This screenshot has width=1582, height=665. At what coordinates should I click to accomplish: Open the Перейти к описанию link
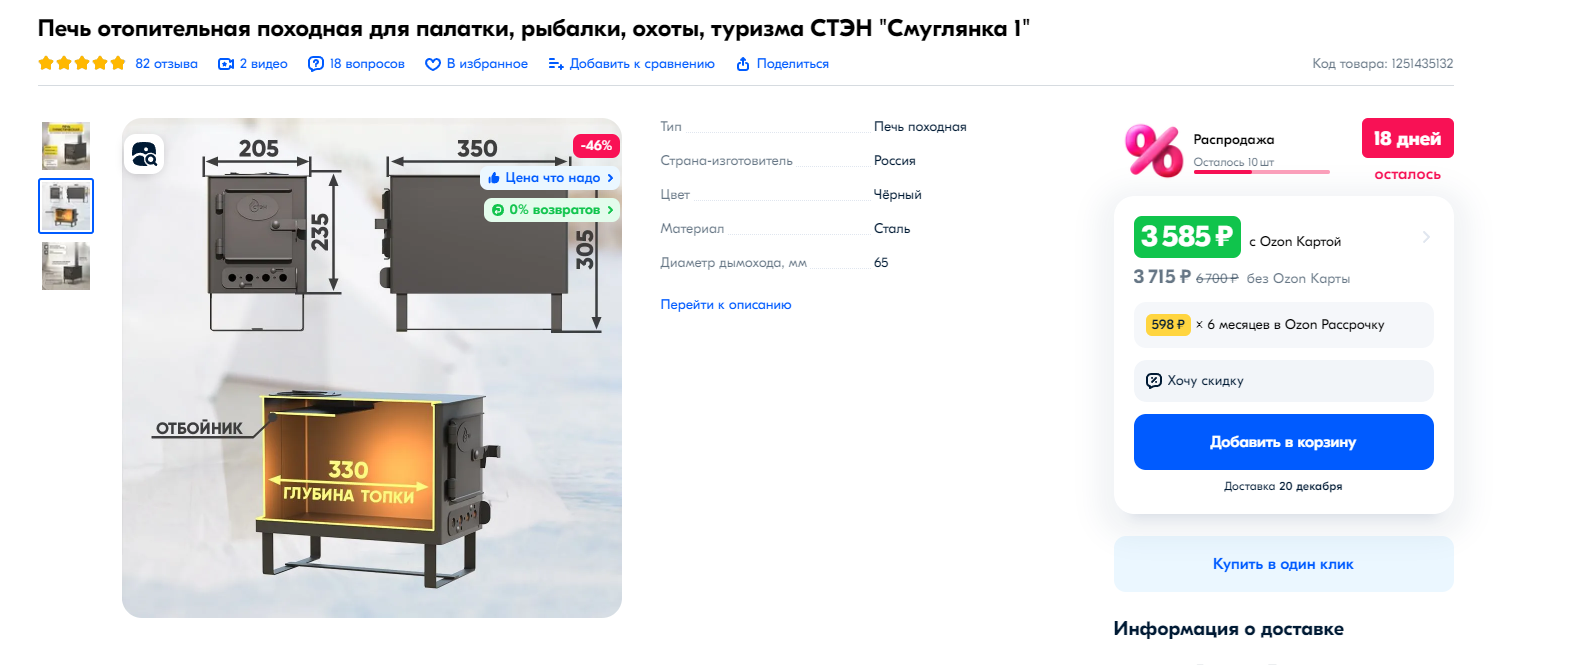(x=726, y=305)
